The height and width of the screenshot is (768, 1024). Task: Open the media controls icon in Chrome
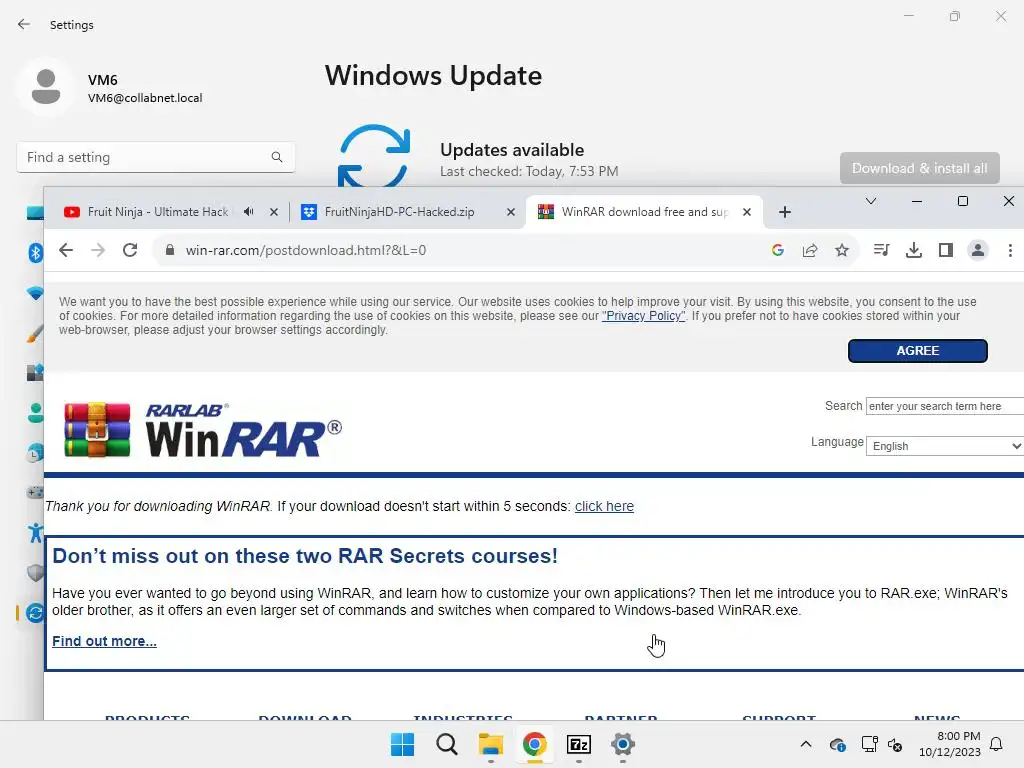pos(882,250)
